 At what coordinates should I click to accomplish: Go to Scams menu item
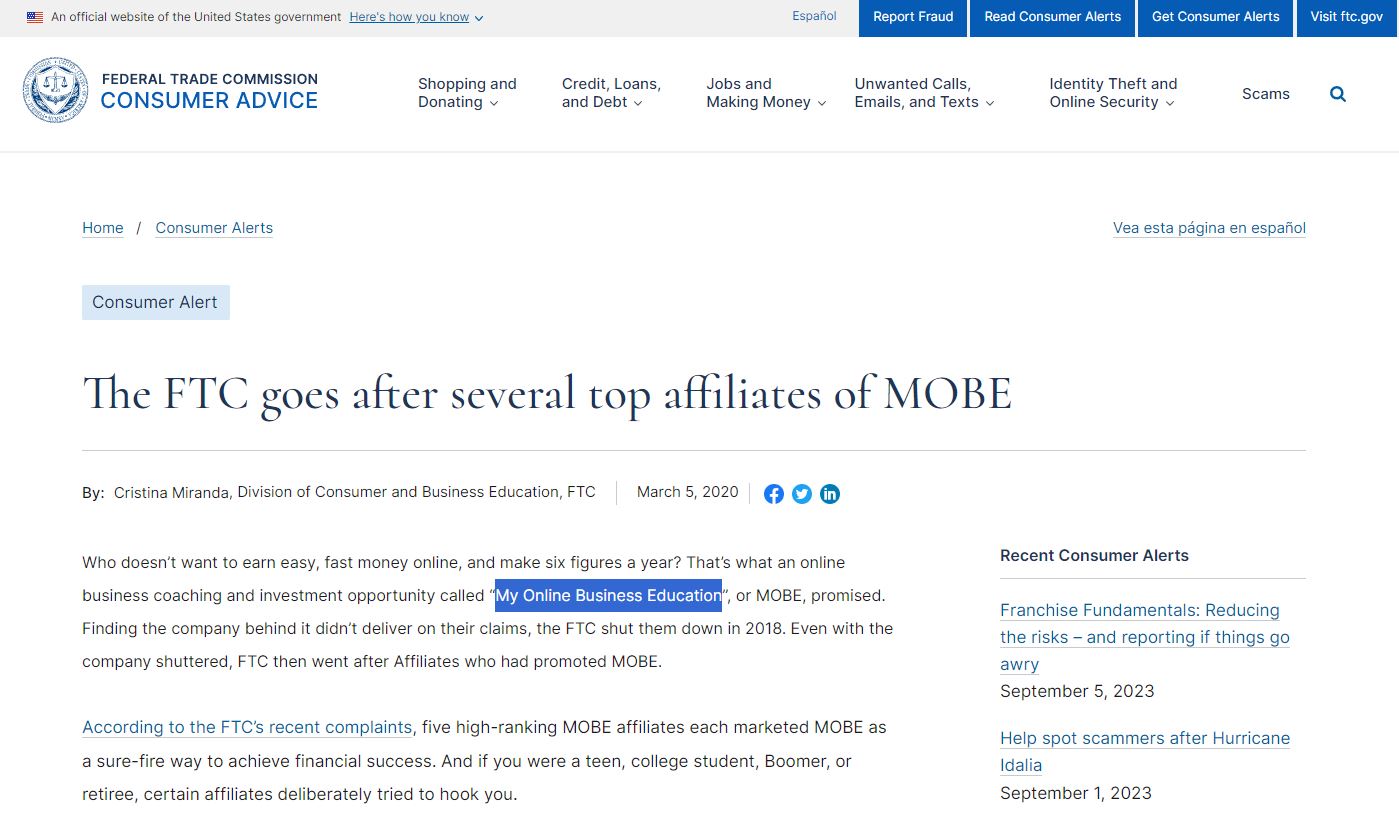[1266, 94]
